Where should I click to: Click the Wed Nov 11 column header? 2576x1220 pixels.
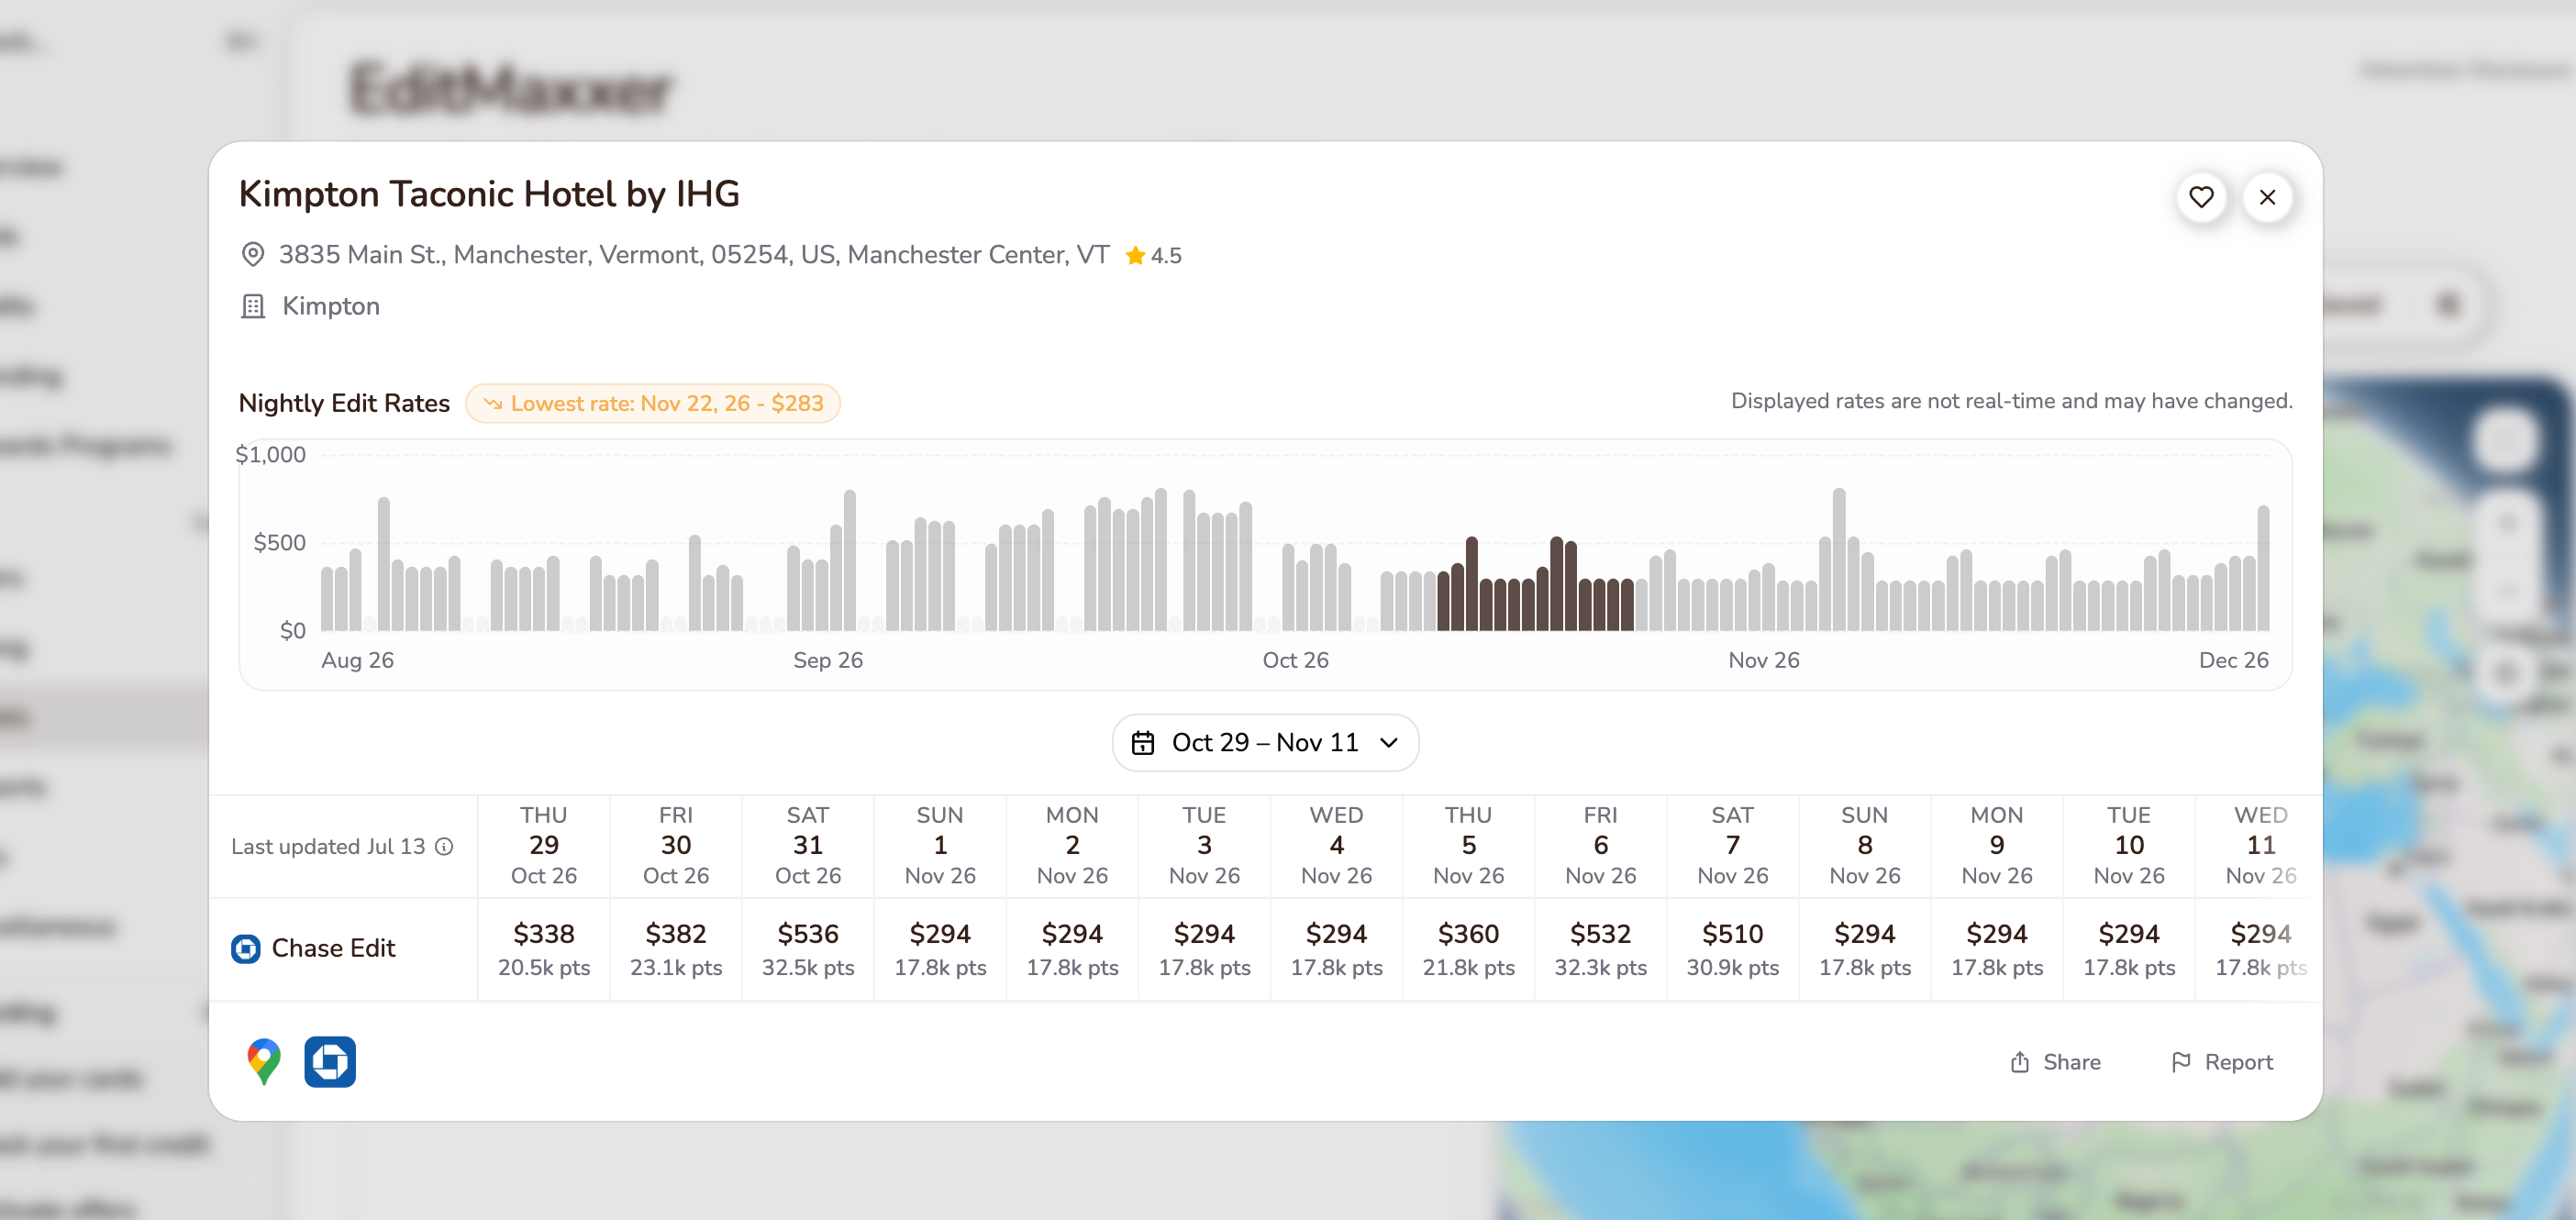point(2260,845)
